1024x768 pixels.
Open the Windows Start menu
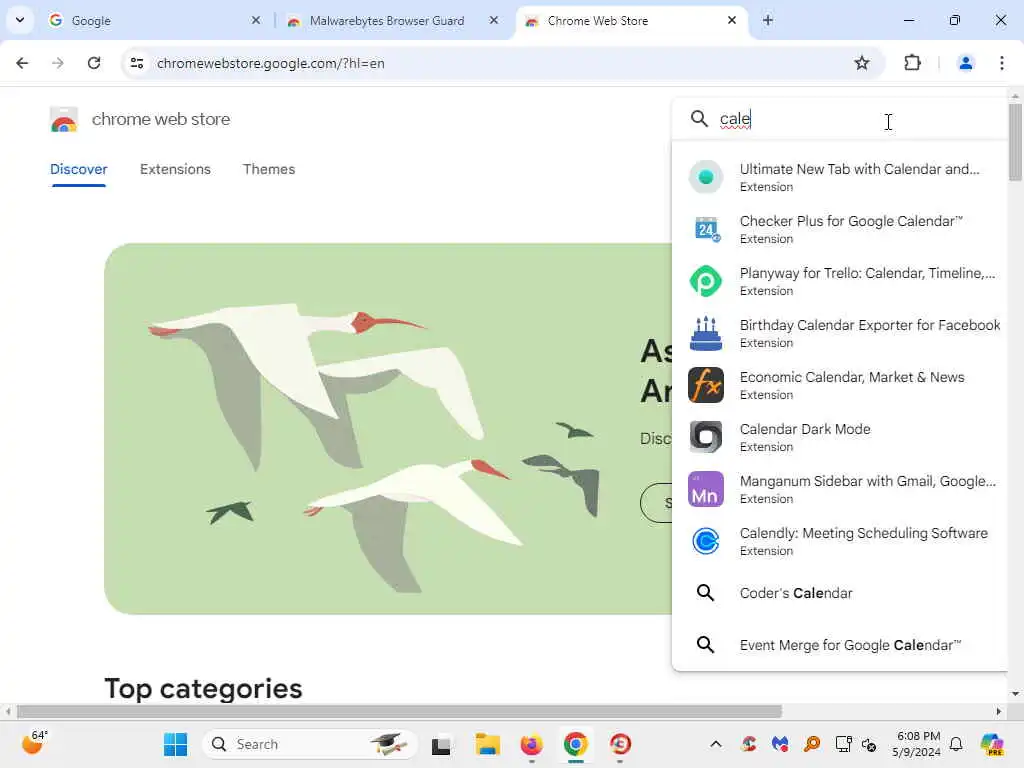pyautogui.click(x=175, y=744)
